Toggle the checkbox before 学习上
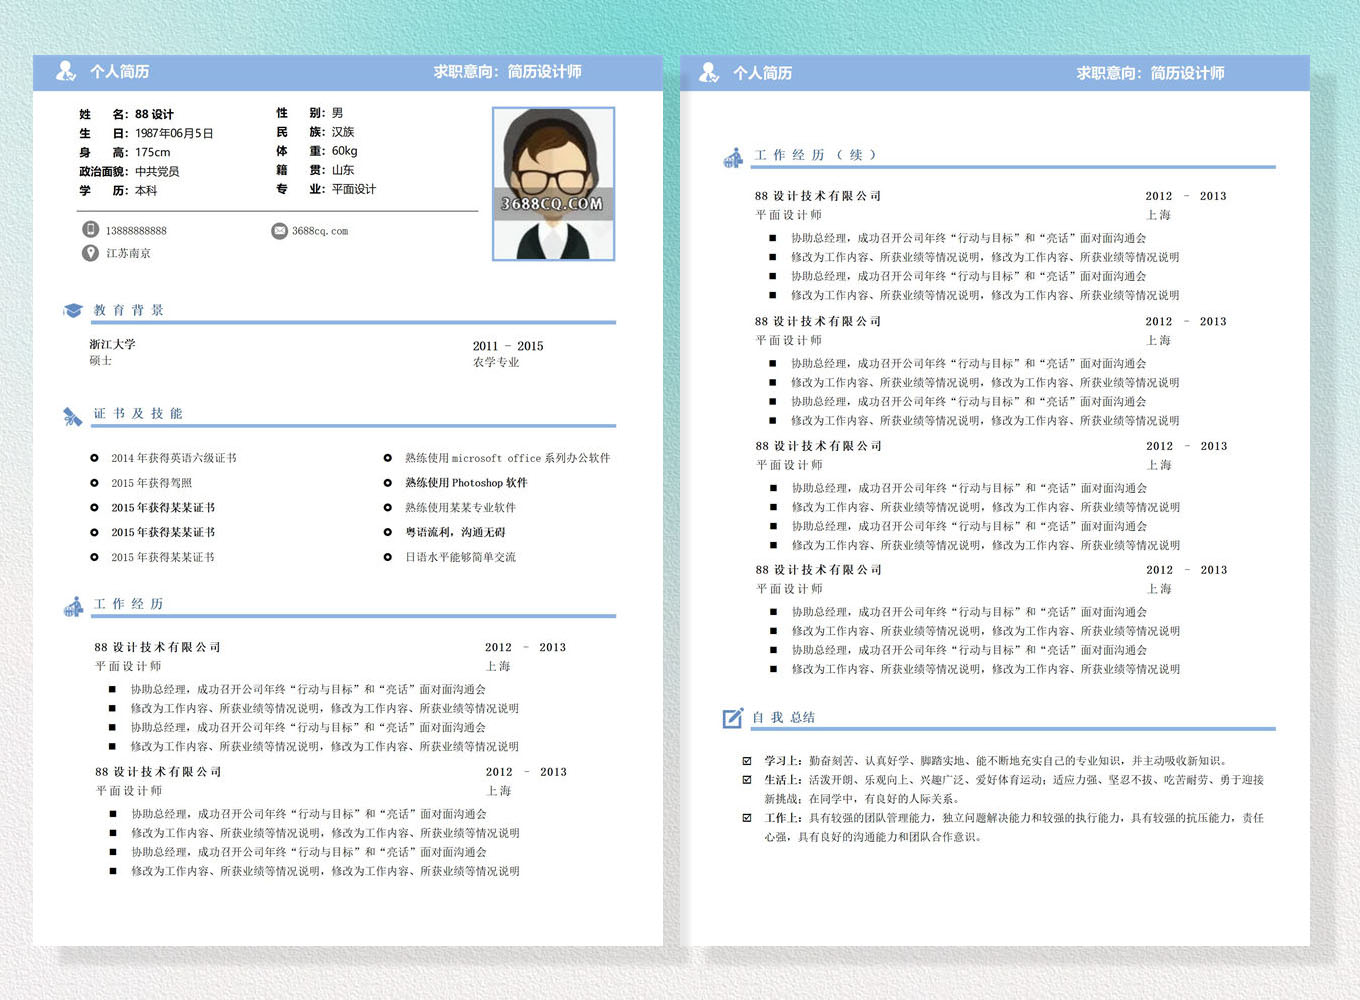The width and height of the screenshot is (1360, 1000). pos(747,761)
